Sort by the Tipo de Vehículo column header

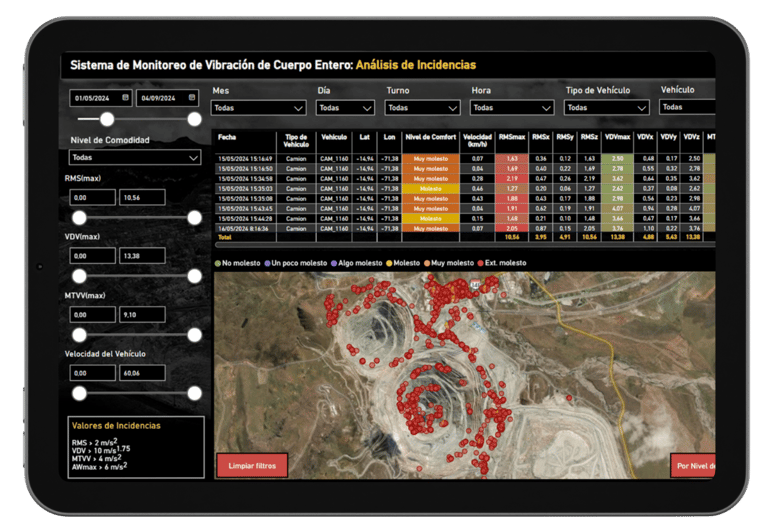pos(296,141)
